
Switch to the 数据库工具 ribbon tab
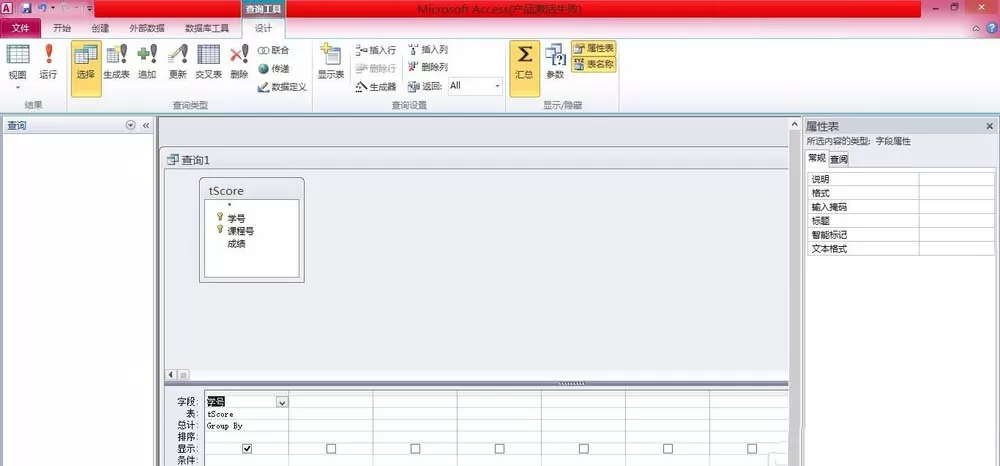pyautogui.click(x=207, y=28)
